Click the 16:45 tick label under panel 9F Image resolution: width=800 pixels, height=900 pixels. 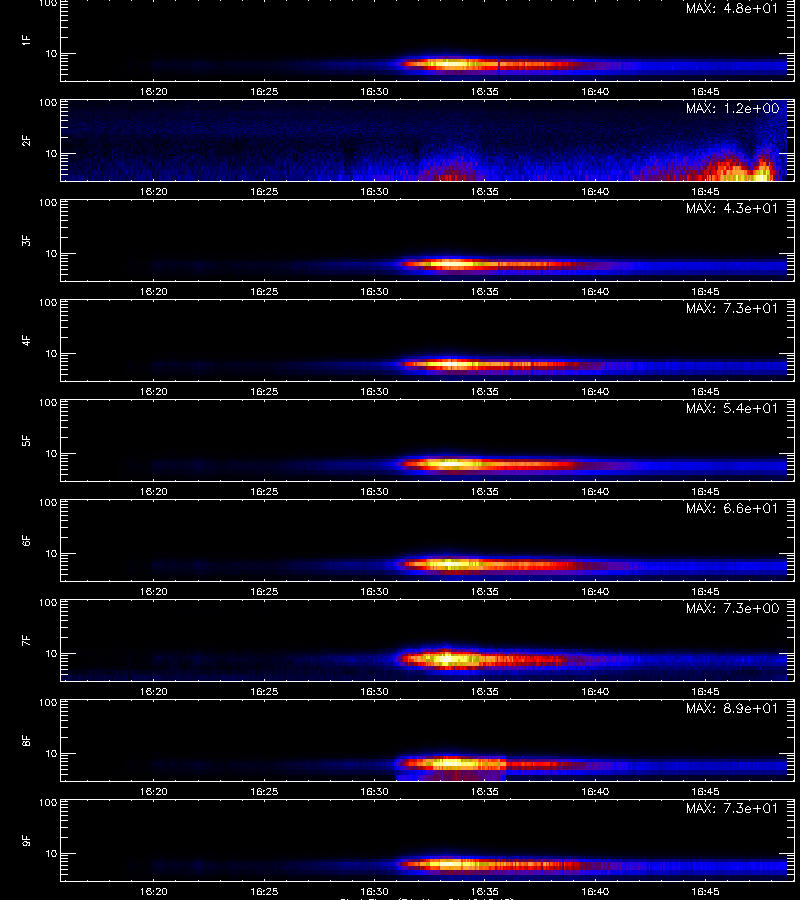[705, 892]
